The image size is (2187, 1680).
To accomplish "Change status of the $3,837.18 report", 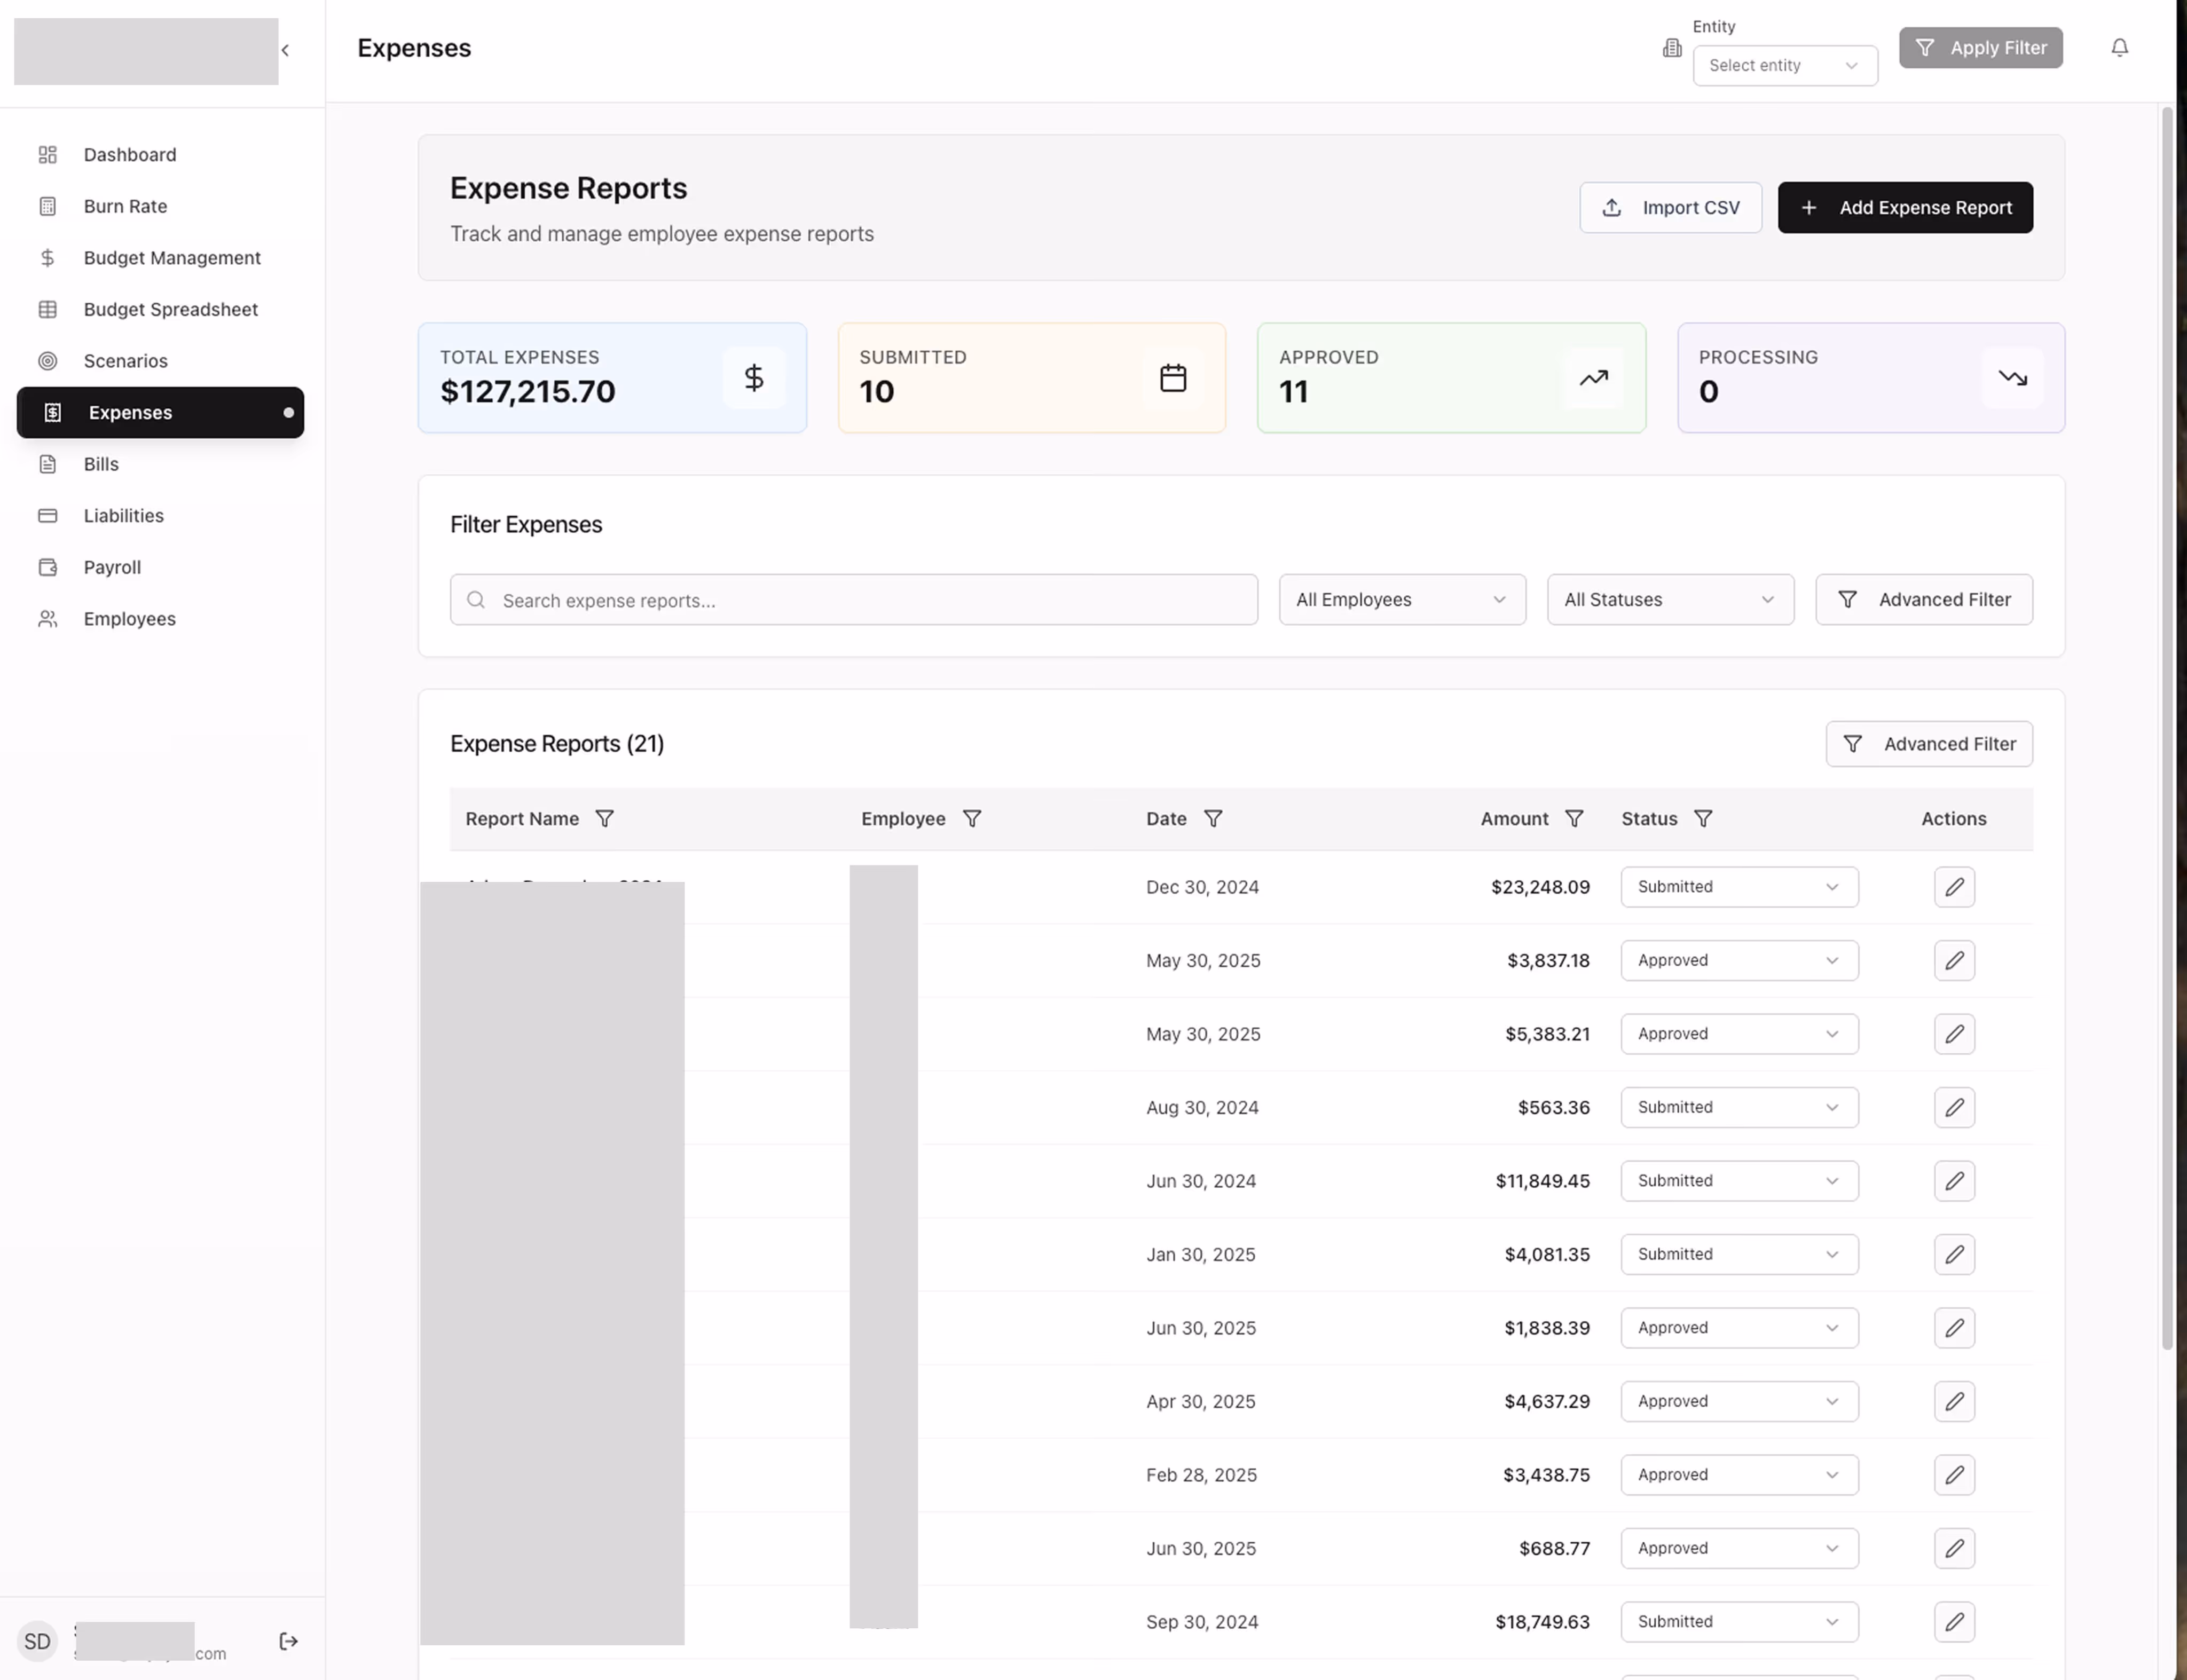I will click(1738, 960).
